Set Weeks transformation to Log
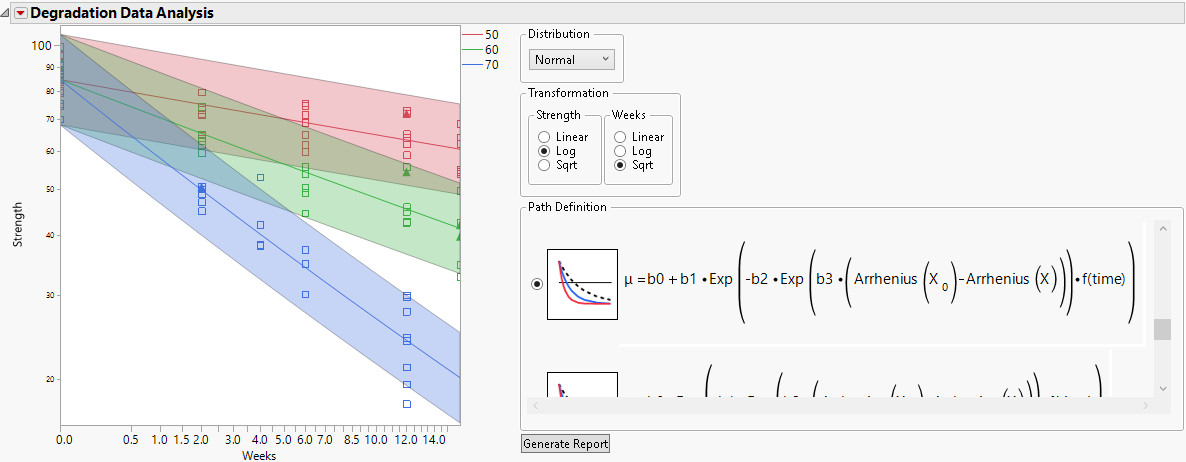This screenshot has width=1186, height=462. pos(620,151)
